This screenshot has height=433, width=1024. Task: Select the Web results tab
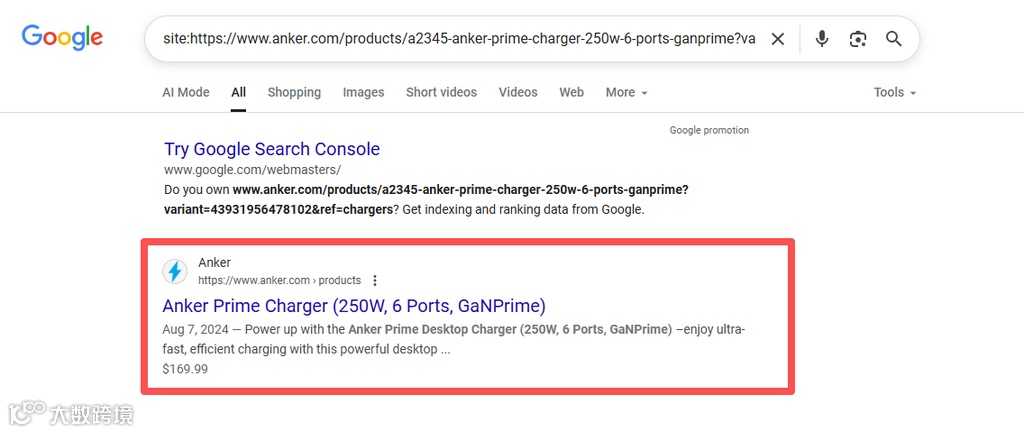click(571, 92)
